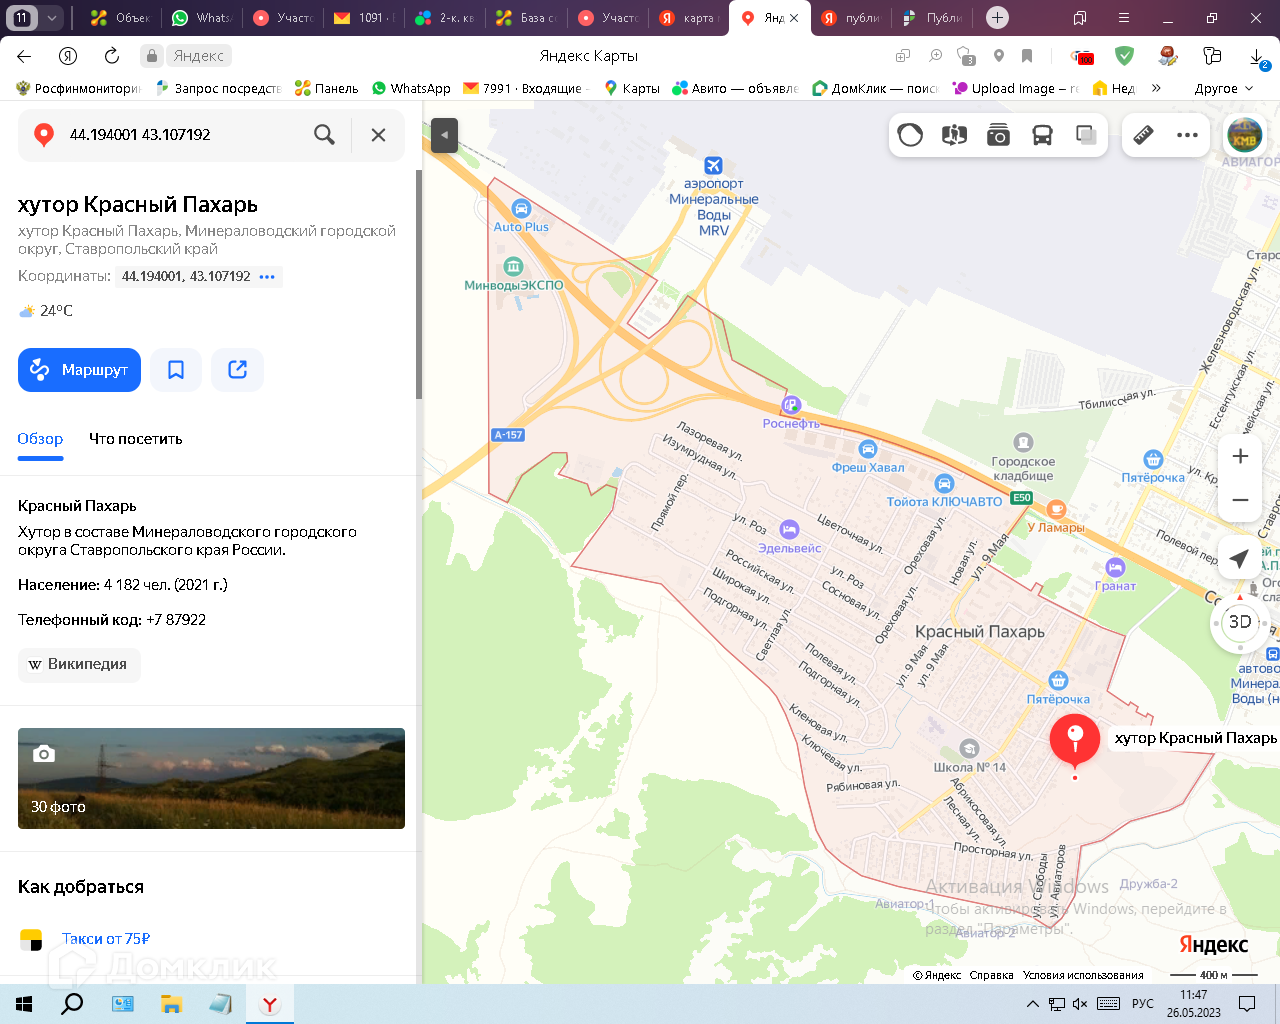Screen dimensions: 1280x1024
Task: Open coordinates options three-dot menu
Action: (267, 277)
